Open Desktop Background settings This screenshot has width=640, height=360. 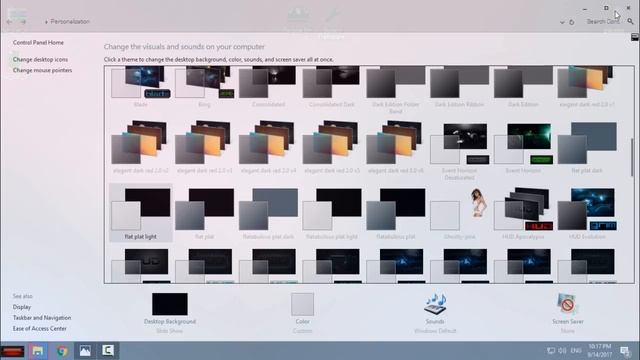pyautogui.click(x=170, y=304)
